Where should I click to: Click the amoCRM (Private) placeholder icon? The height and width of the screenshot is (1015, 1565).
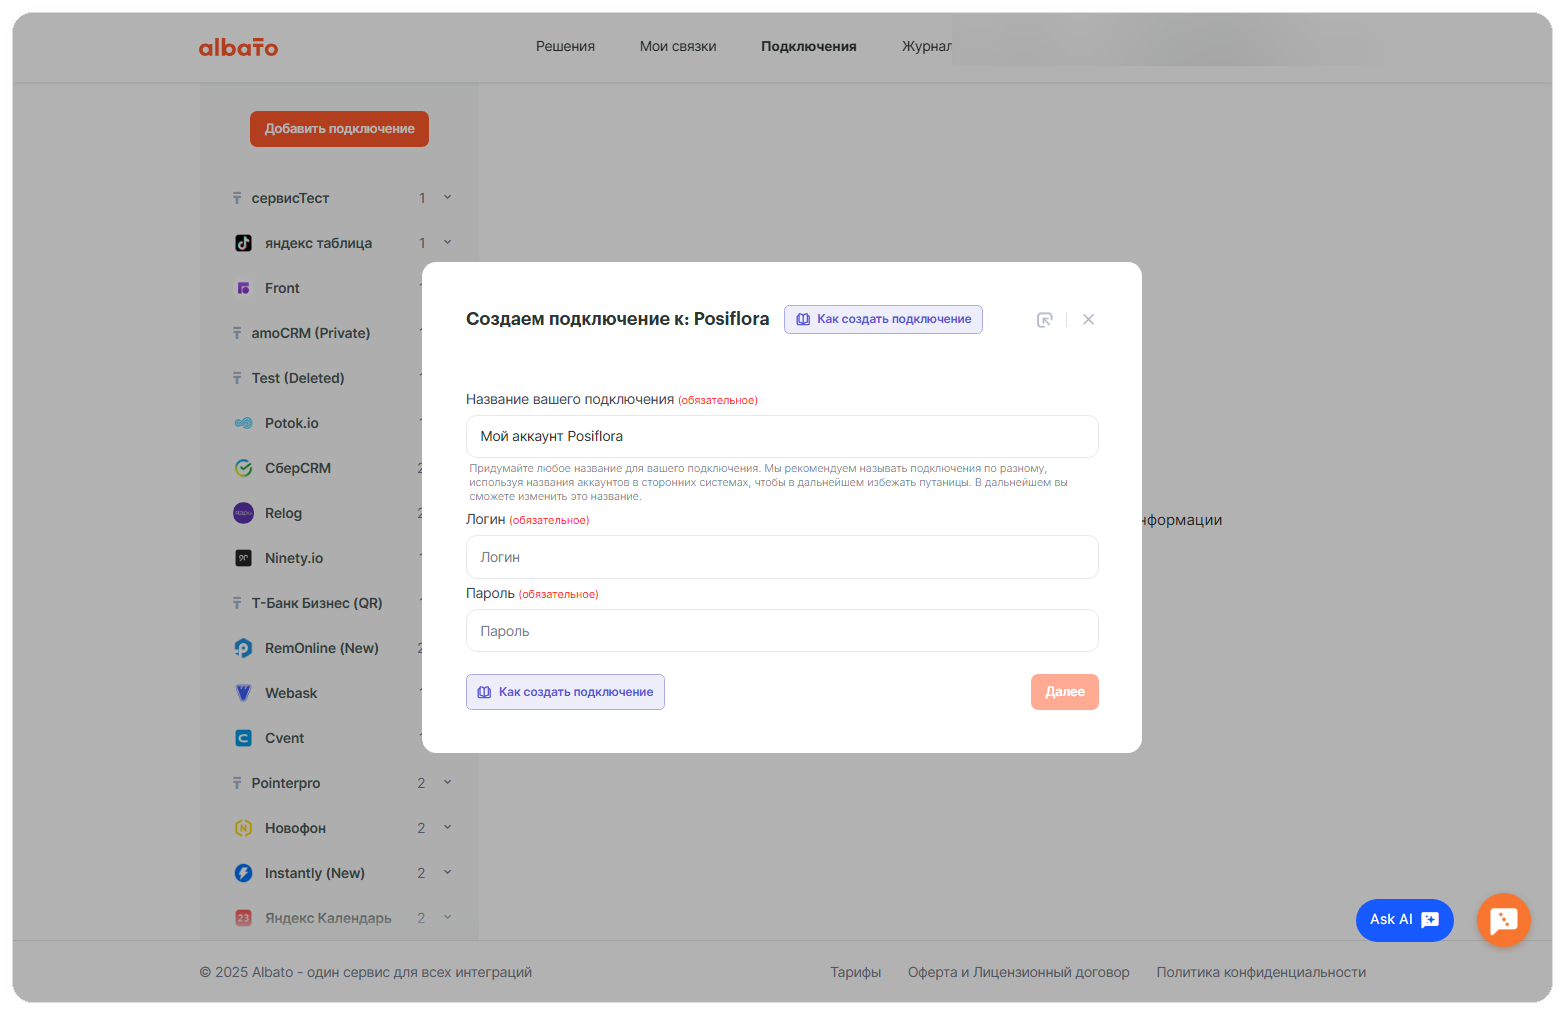(x=237, y=333)
